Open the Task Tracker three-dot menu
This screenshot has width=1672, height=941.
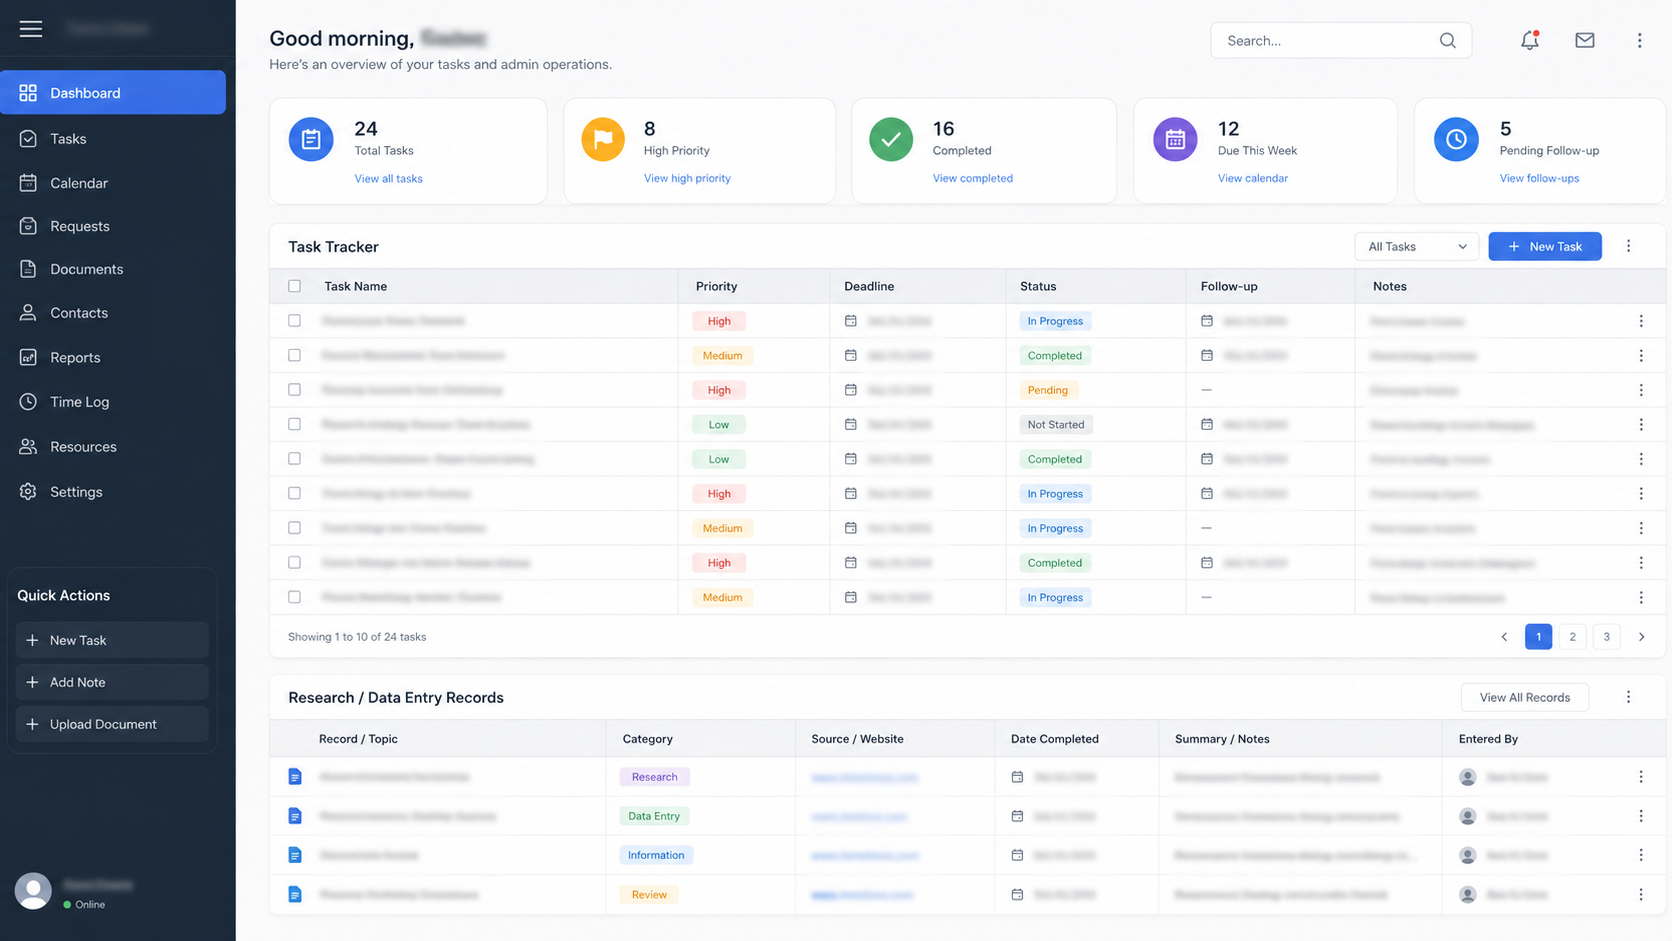[1628, 246]
